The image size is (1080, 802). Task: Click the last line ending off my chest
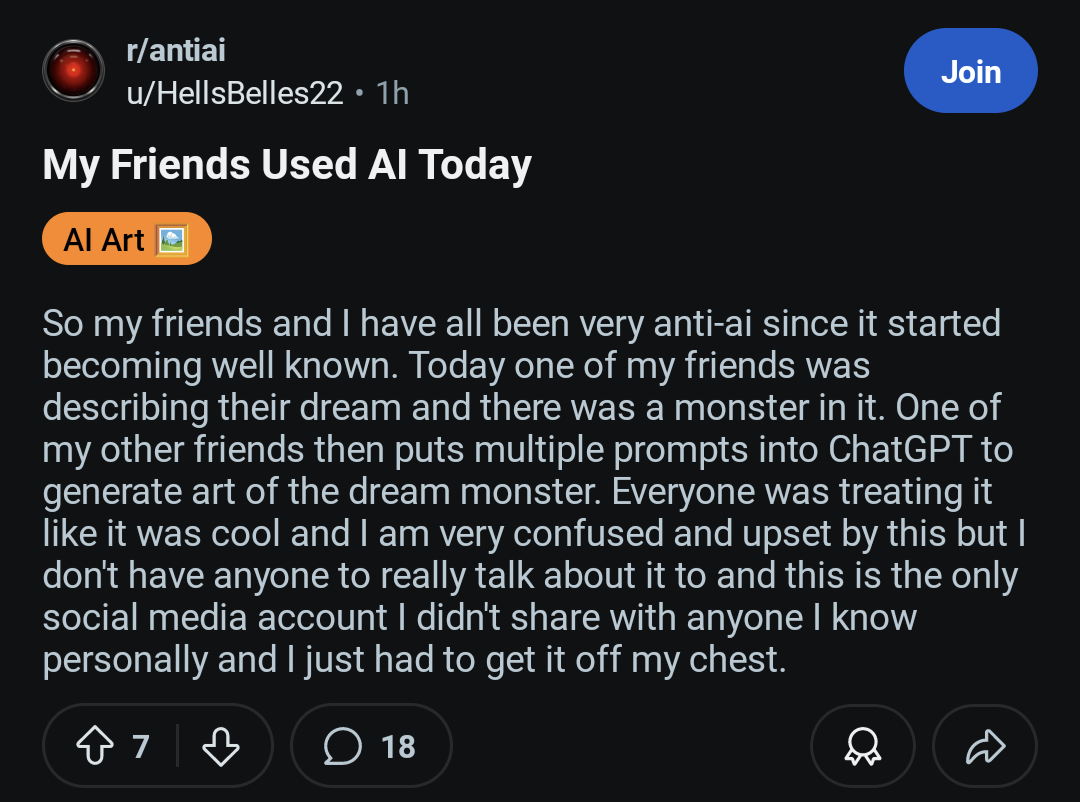(414, 660)
